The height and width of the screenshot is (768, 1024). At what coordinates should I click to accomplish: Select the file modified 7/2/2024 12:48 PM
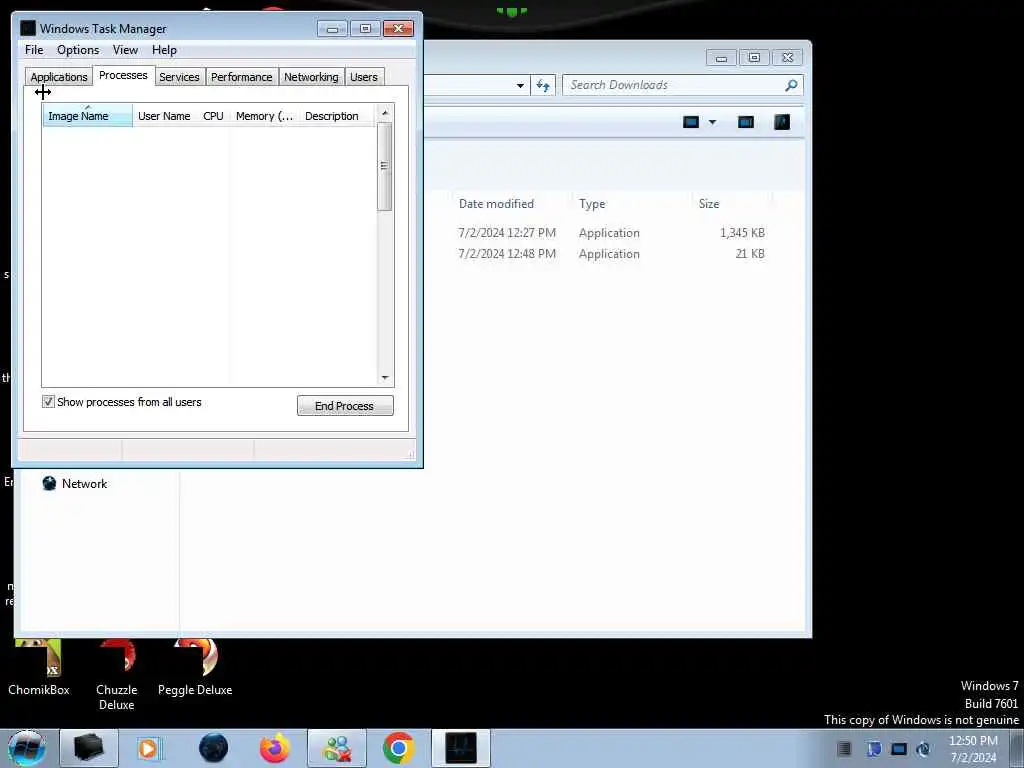pos(507,253)
